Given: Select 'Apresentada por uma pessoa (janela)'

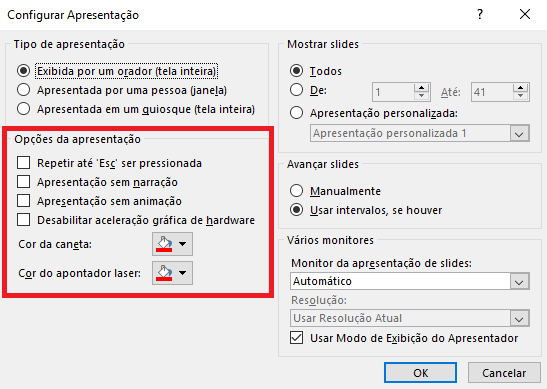Looking at the screenshot, I should [x=23, y=90].
